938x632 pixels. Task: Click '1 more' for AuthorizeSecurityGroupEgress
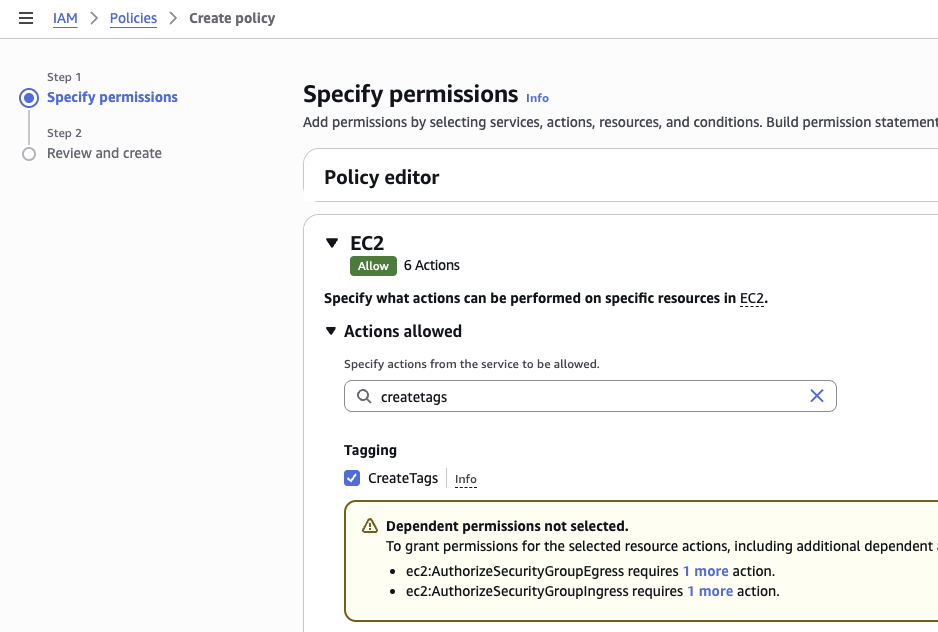tap(705, 571)
